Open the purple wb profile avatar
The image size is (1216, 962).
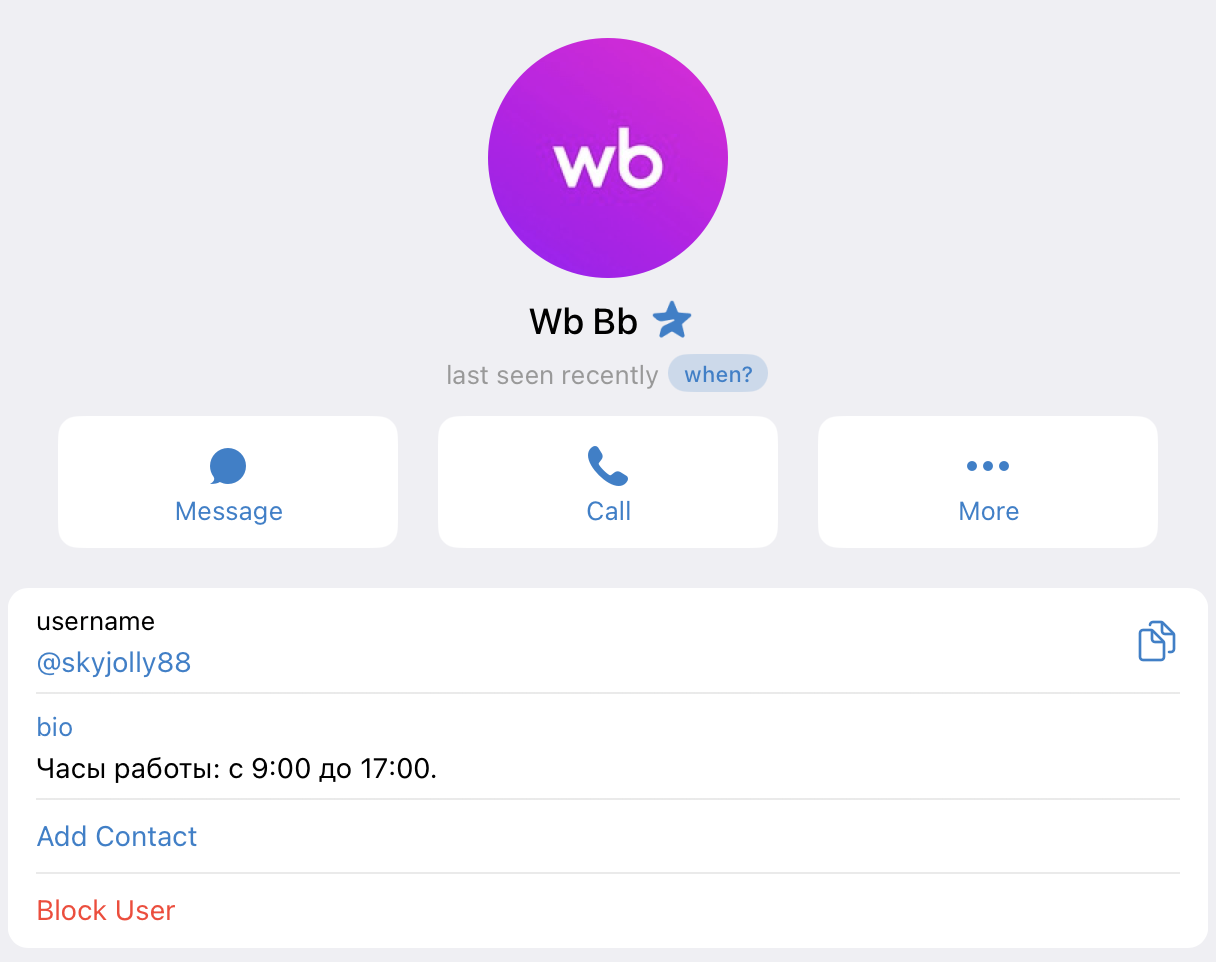608,158
